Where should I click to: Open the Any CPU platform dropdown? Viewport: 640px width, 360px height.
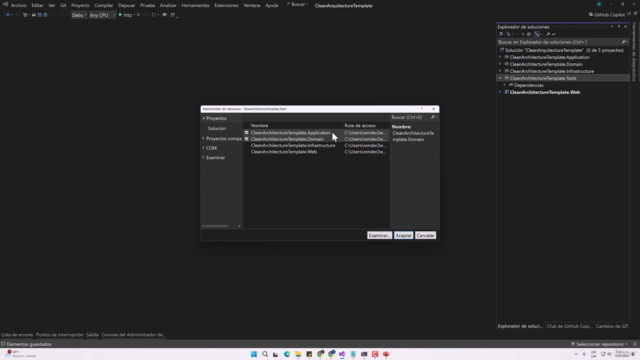tap(102, 15)
